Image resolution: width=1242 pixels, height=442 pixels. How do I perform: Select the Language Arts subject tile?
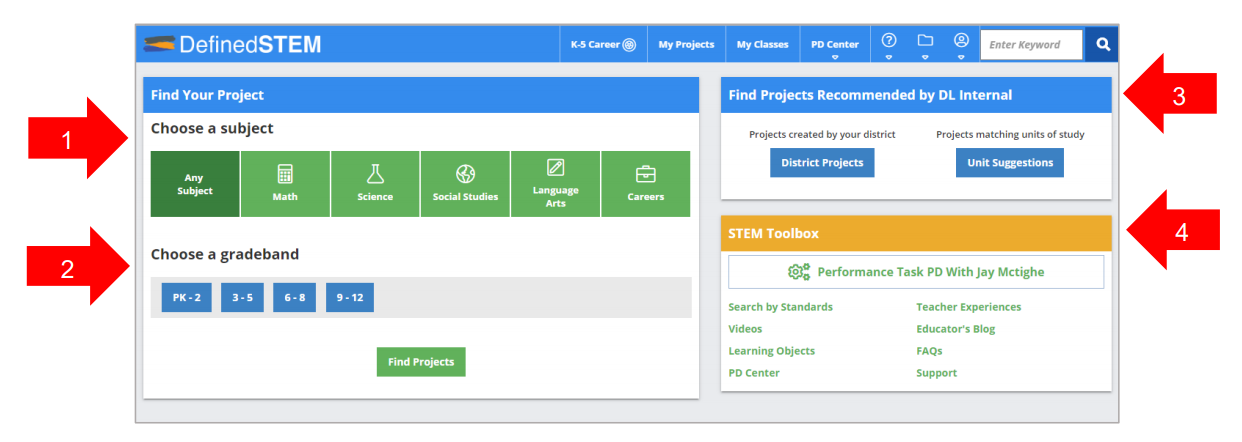pyautogui.click(x=555, y=184)
